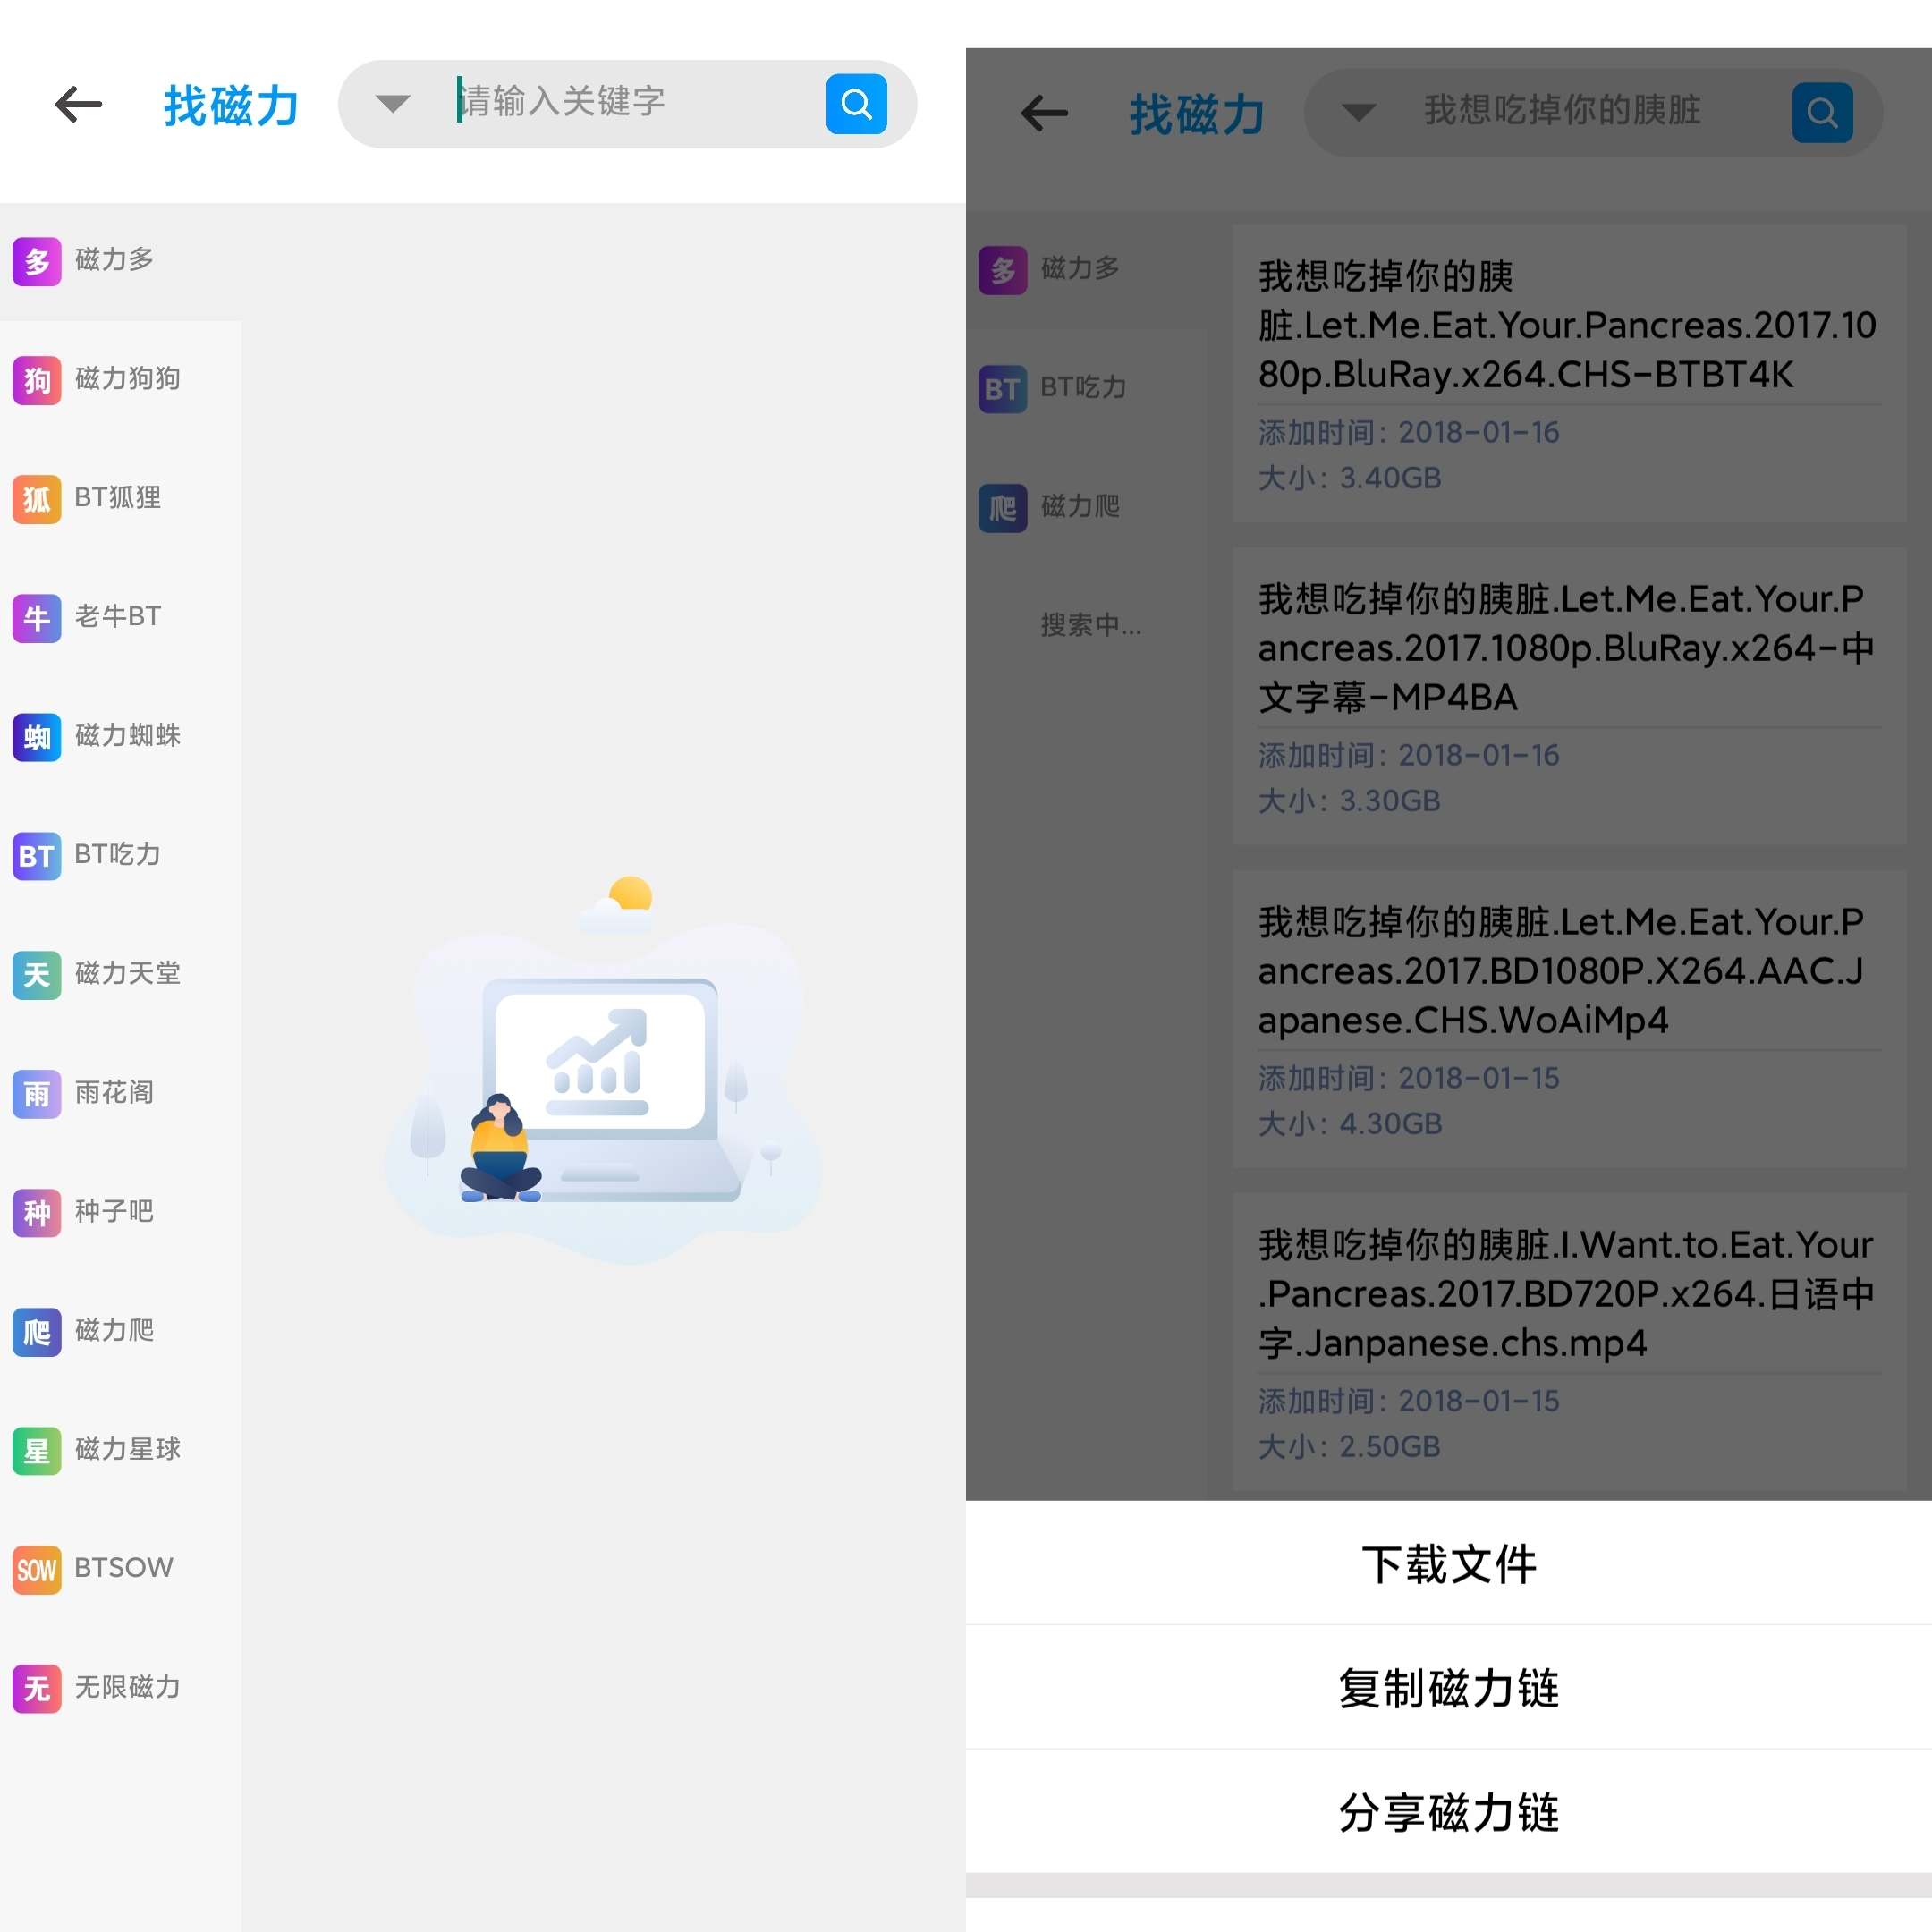This screenshot has width=1932, height=1932.
Task: Choose 下载文件 from bottom sheet
Action: coord(1449,1564)
